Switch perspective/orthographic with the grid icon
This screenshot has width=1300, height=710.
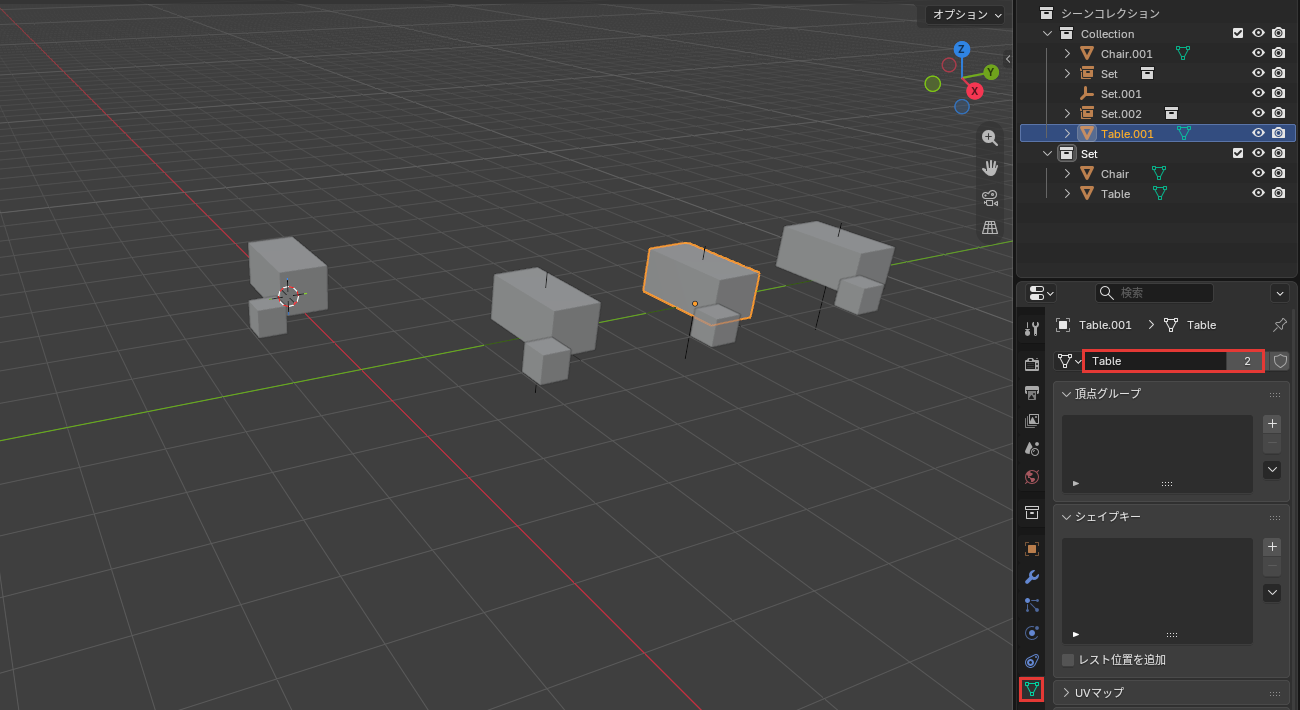(990, 228)
